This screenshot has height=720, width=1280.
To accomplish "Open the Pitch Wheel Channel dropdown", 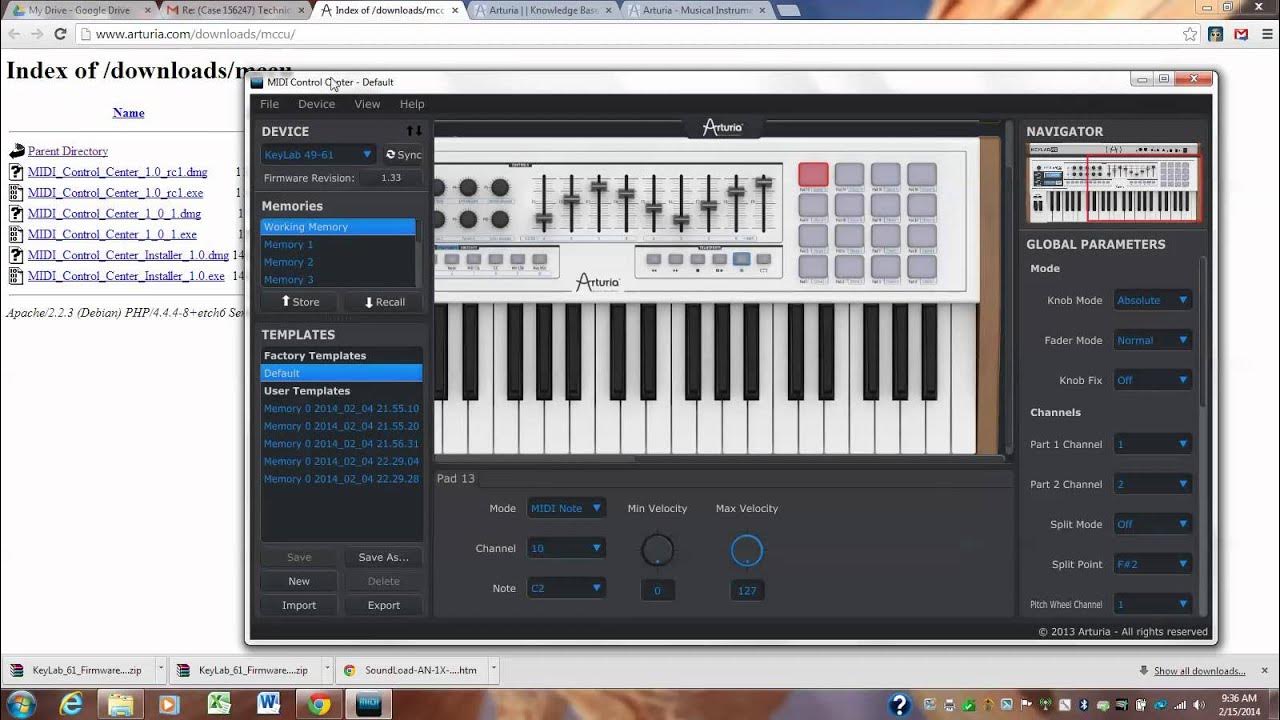I will click(x=1152, y=604).
